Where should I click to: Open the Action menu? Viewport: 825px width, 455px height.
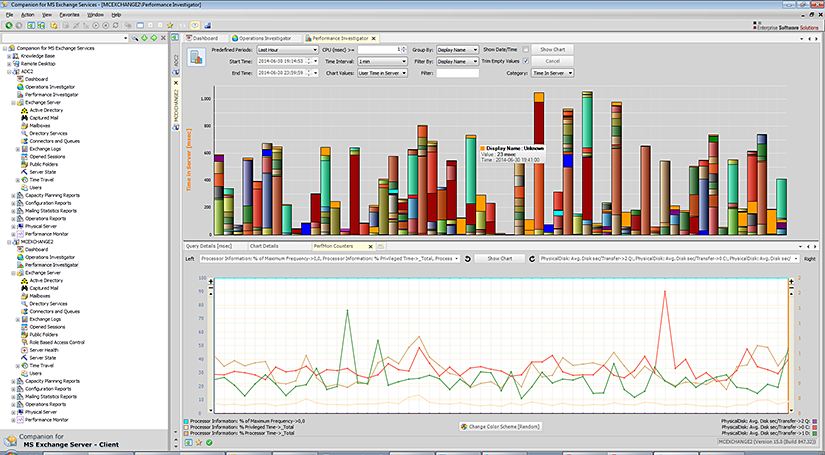[x=27, y=15]
